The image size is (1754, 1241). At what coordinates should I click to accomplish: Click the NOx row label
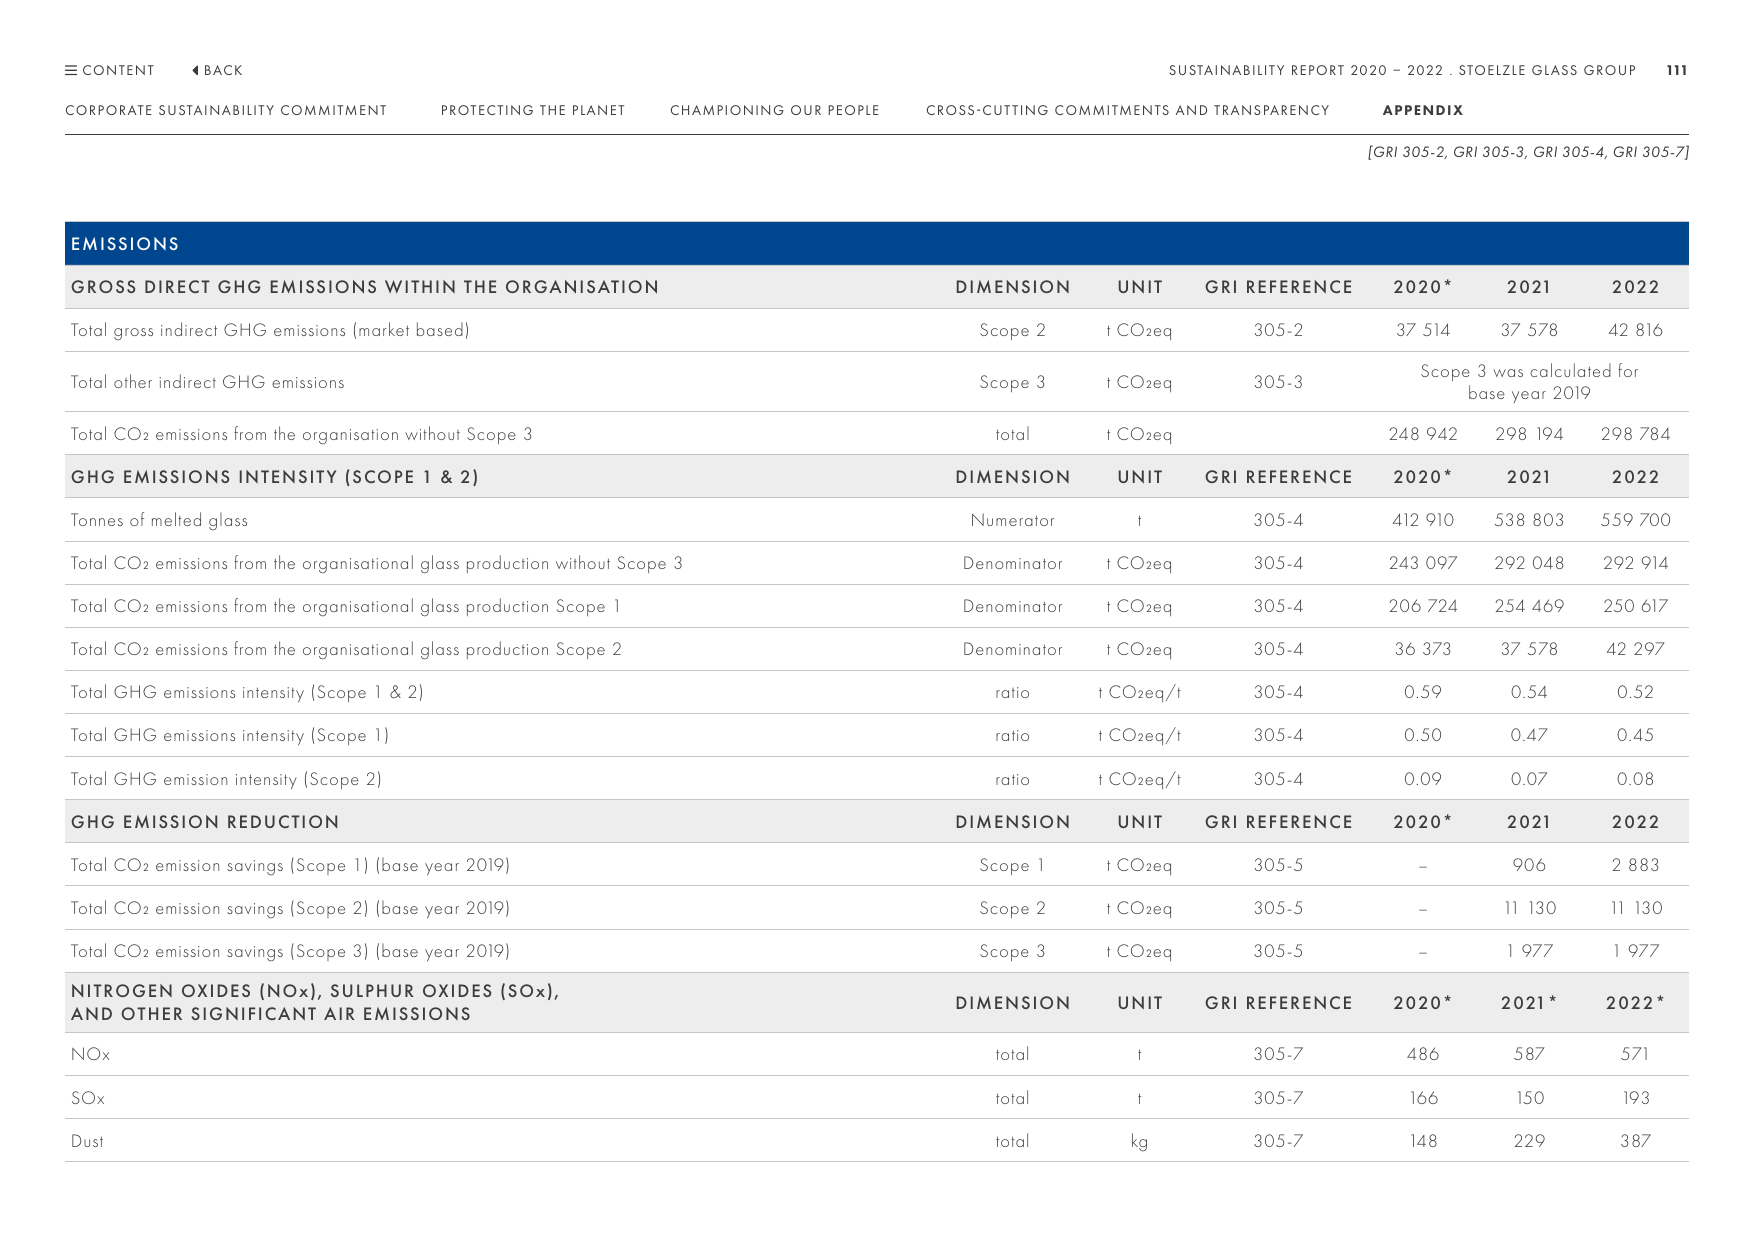coord(90,1054)
